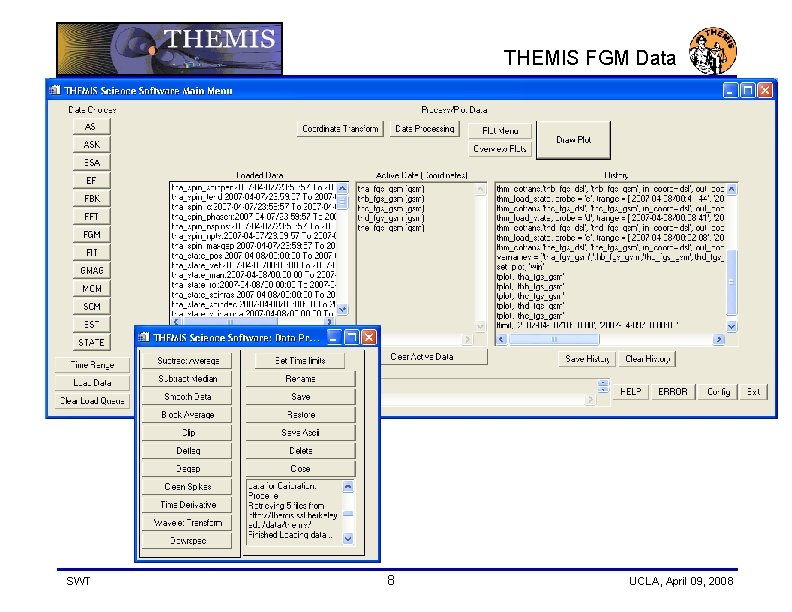Image resolution: width=792 pixels, height=612 pixels.
Task: Click the Degap button
Action: tap(187, 469)
